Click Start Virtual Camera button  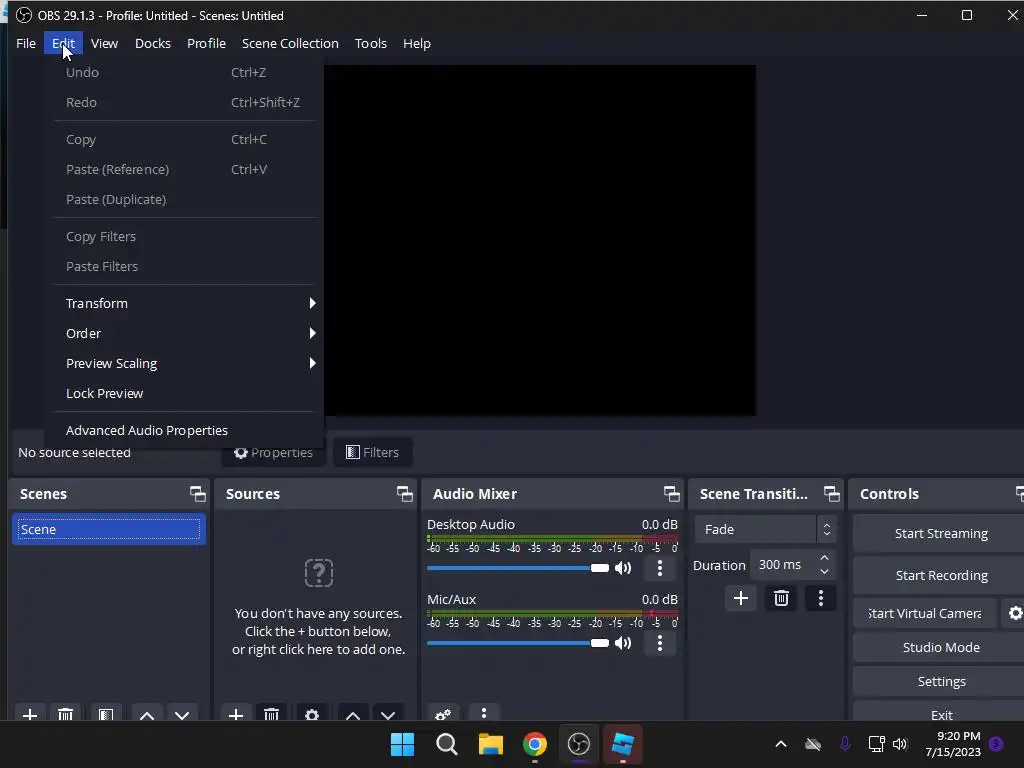[924, 613]
